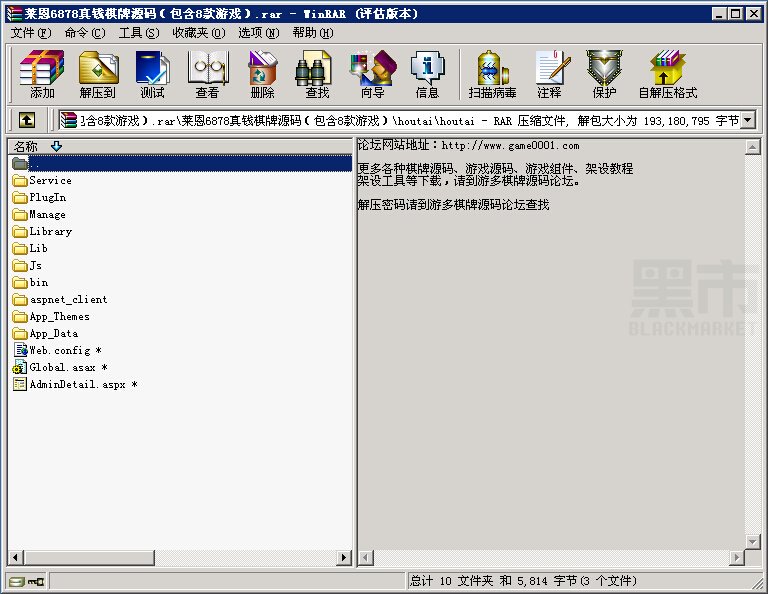768x594 pixels.
Task: Minimize the WinRAR window
Action: pyautogui.click(x=719, y=14)
